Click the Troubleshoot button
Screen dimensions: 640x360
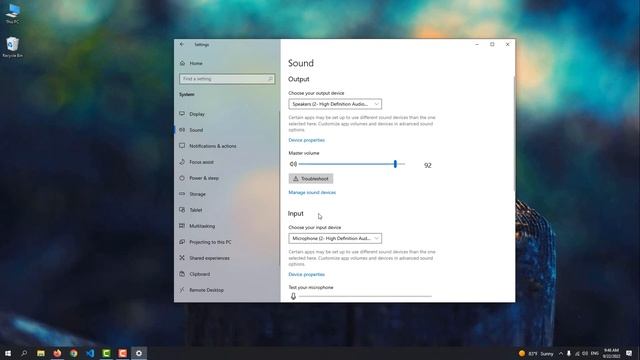[311, 179]
